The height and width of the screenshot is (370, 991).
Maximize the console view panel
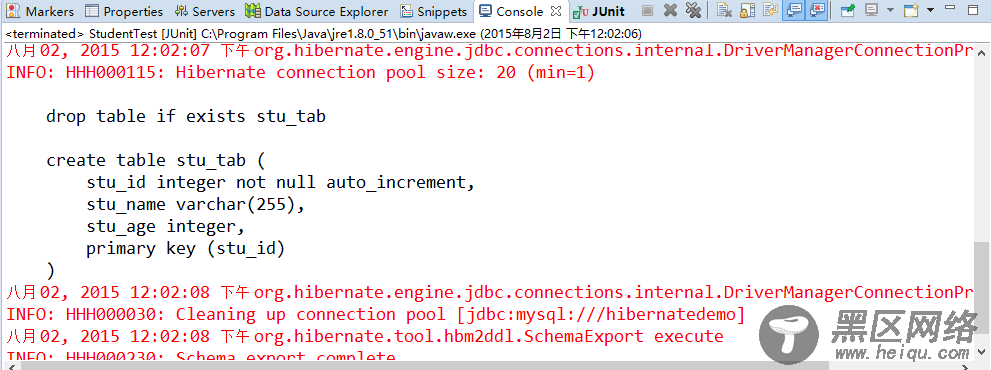tap(973, 10)
